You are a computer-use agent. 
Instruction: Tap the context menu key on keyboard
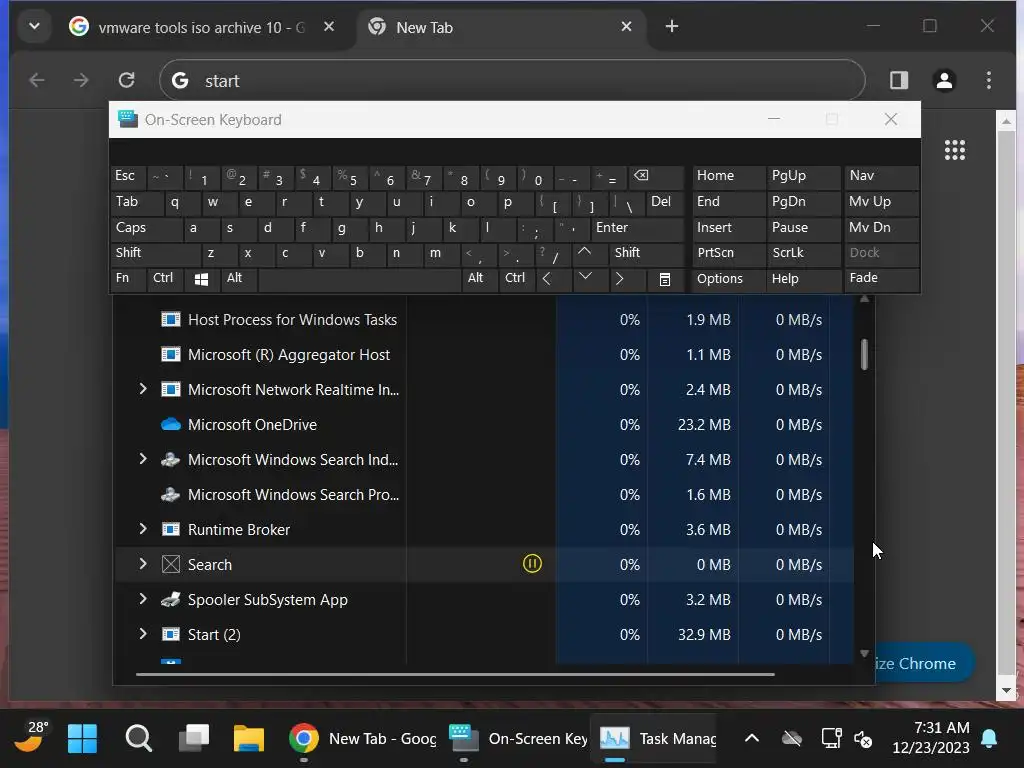pyautogui.click(x=665, y=279)
